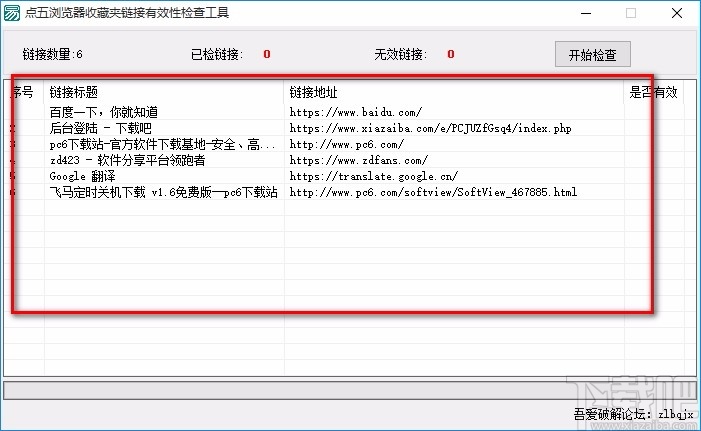Click the 无效链接 label
This screenshot has width=701, height=431.
pyautogui.click(x=401, y=54)
